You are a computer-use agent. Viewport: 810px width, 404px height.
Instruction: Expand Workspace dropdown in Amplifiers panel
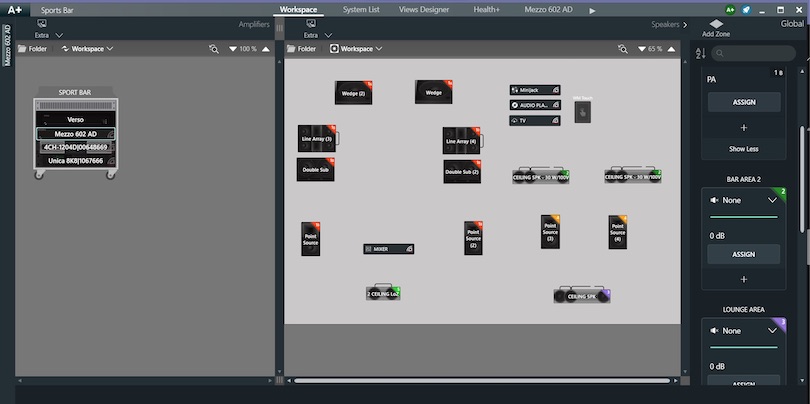click(x=89, y=48)
